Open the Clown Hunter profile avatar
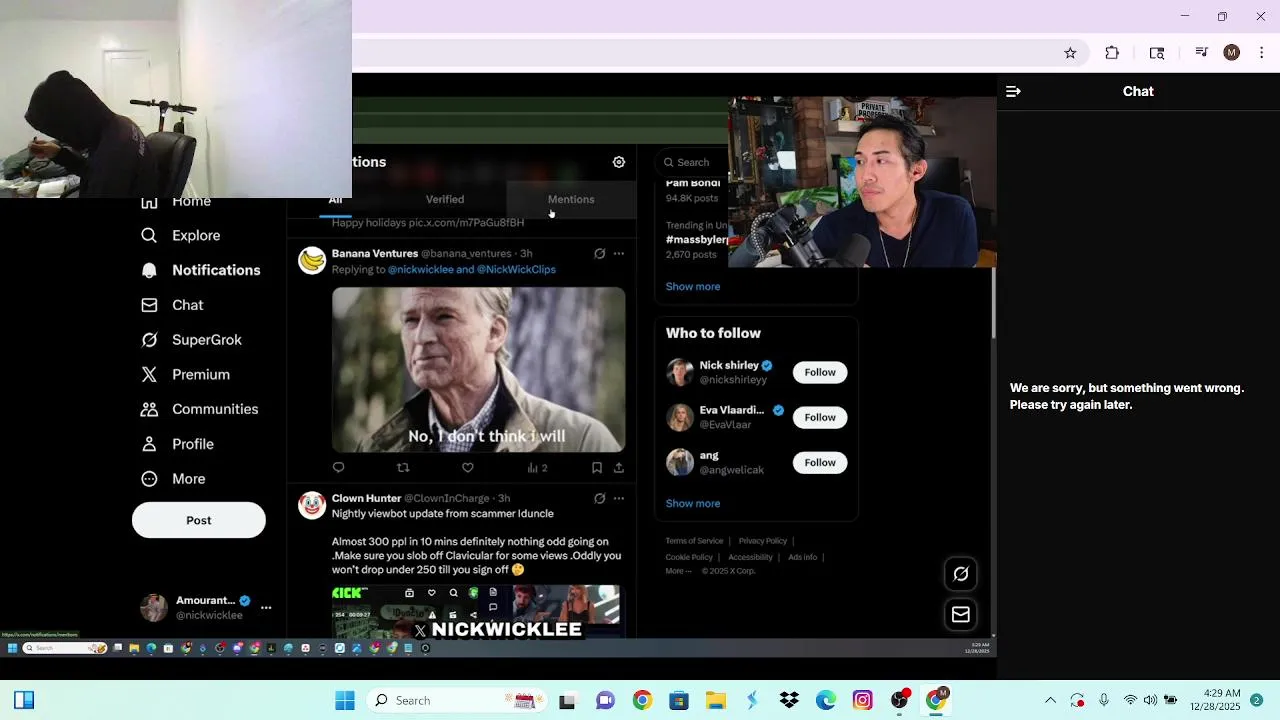 pyautogui.click(x=312, y=505)
